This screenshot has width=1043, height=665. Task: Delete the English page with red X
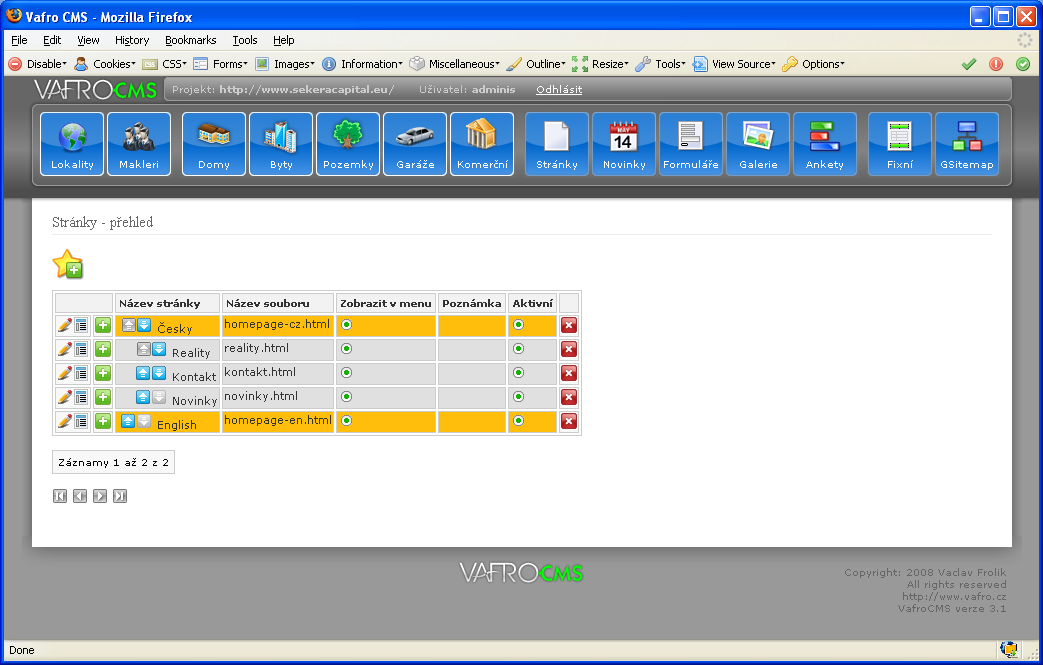pos(569,421)
